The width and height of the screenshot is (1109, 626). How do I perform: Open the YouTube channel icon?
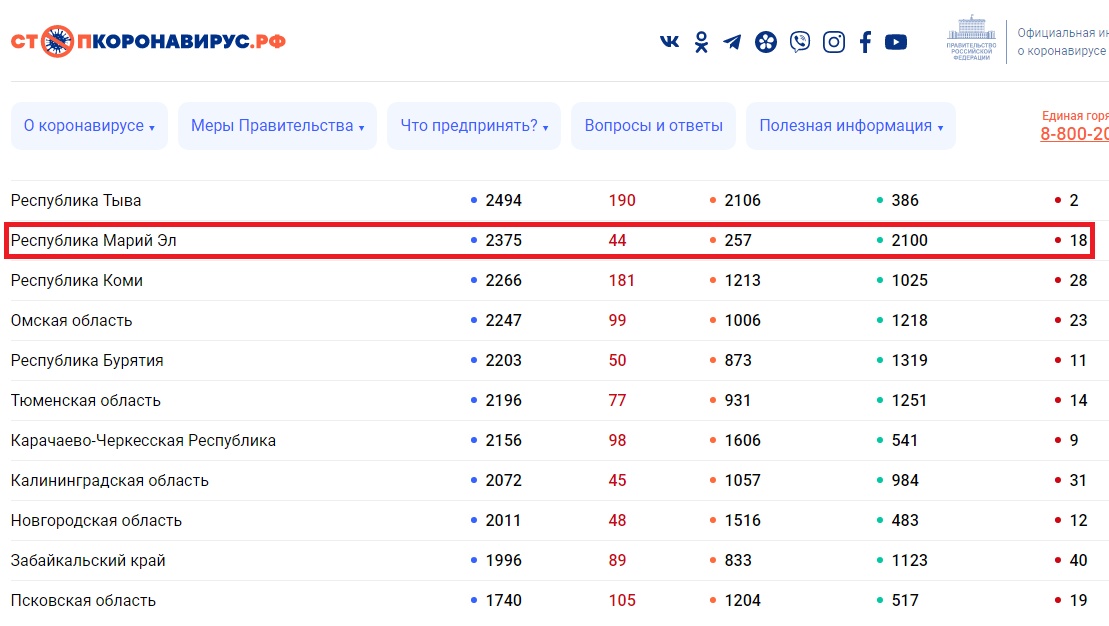(896, 42)
